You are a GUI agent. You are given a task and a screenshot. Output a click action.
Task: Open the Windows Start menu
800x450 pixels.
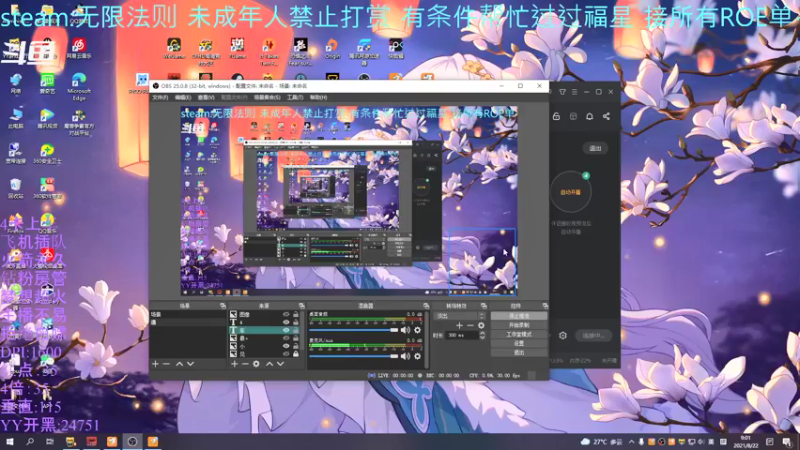(x=10, y=441)
